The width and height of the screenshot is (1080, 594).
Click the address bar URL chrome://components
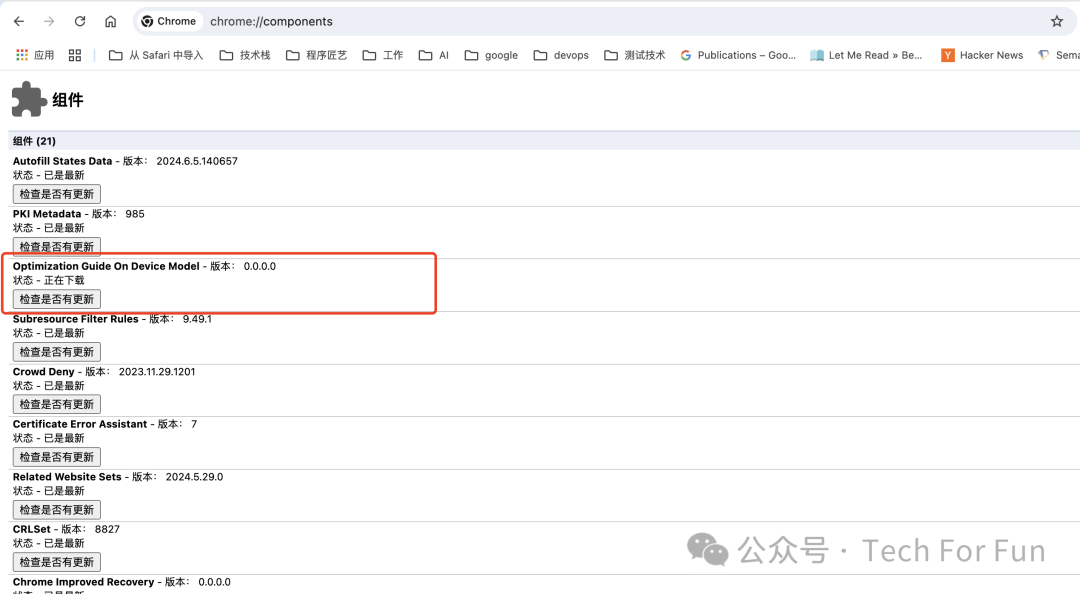271,21
